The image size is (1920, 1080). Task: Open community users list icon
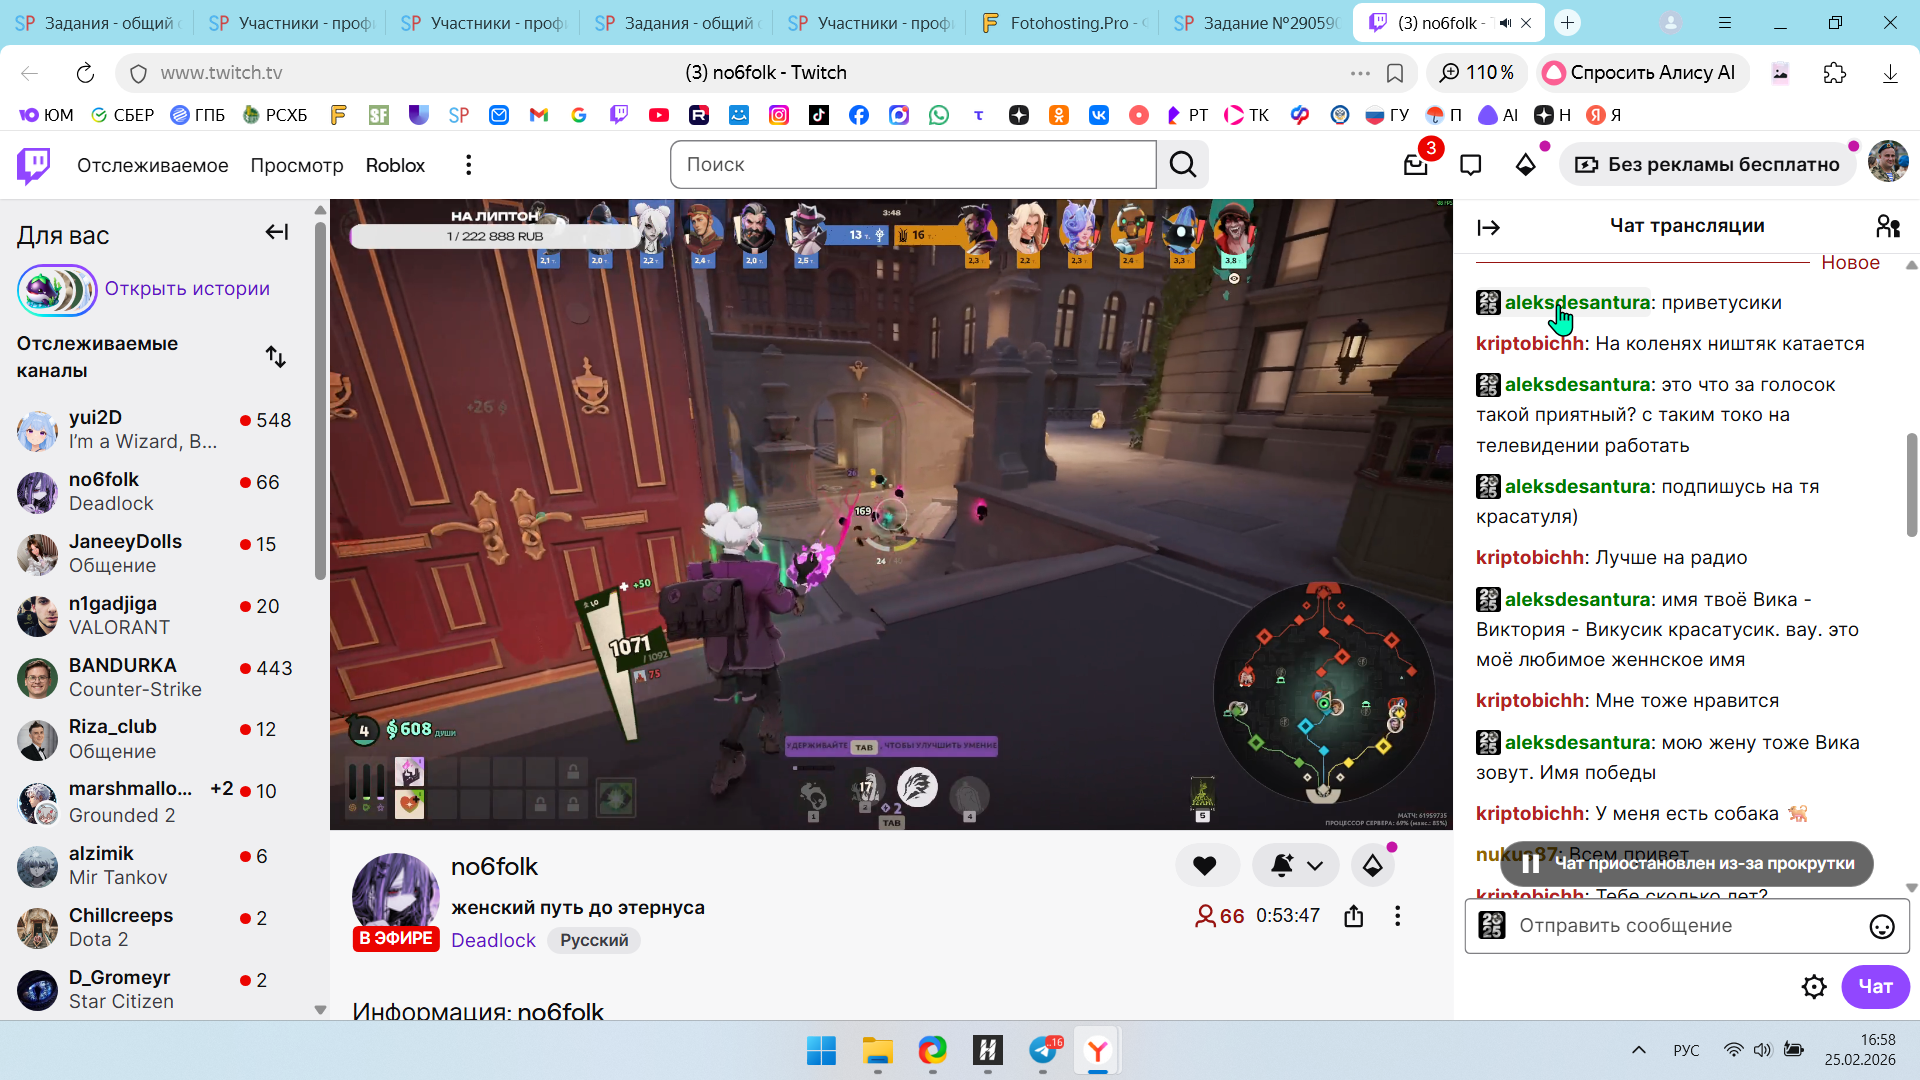[x=1887, y=227]
